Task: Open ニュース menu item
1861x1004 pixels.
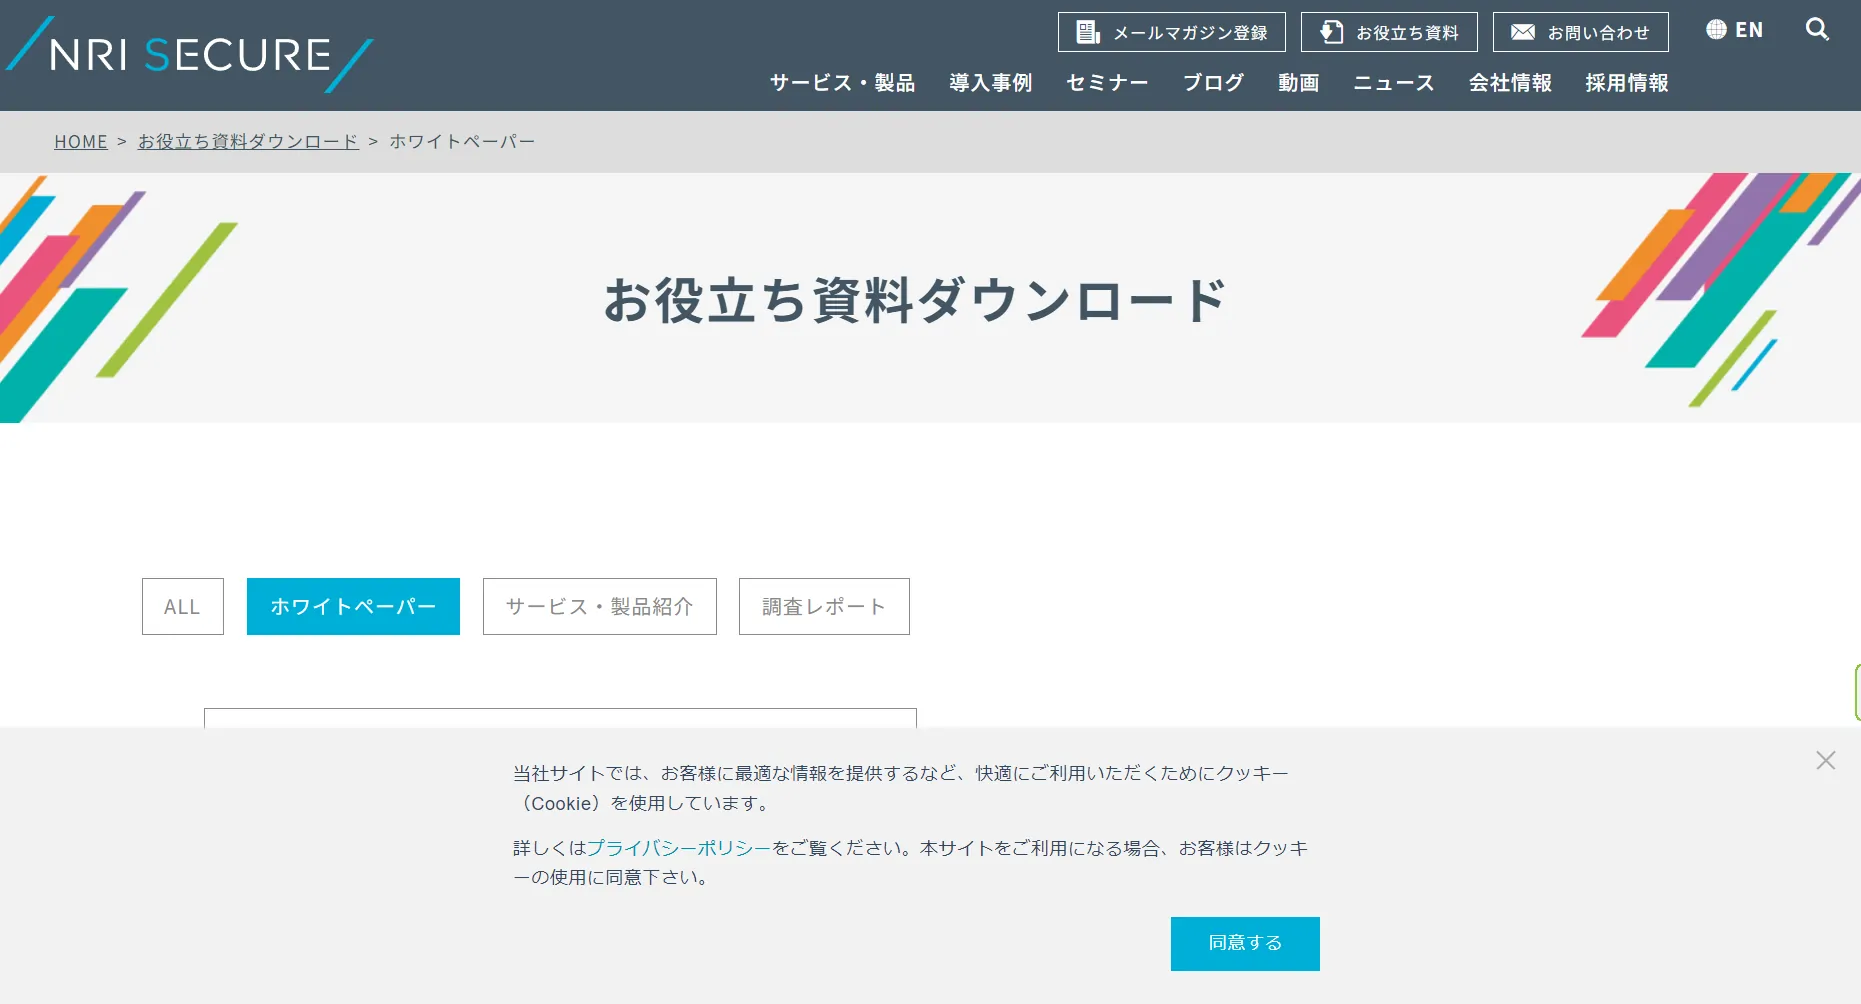Action: tap(1394, 83)
